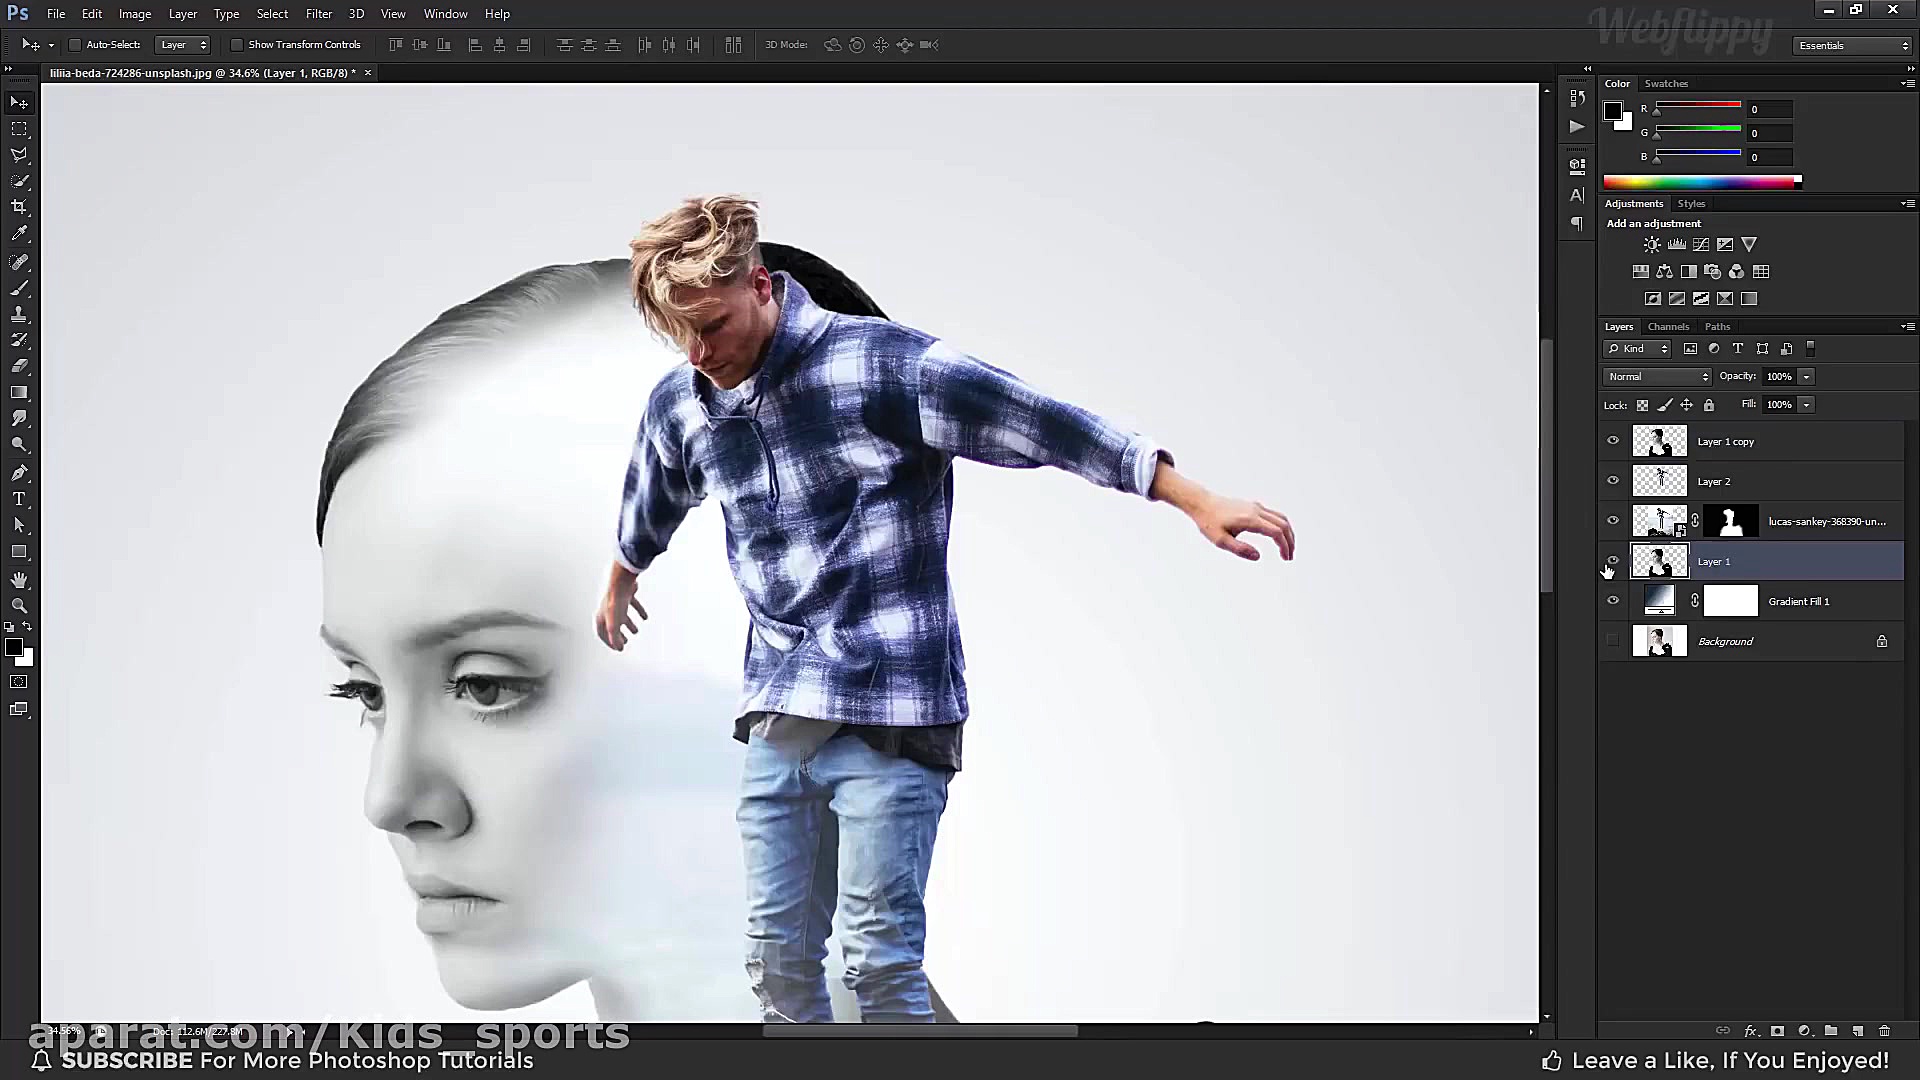Enable the Auto-Select checkbox
The height and width of the screenshot is (1080, 1920).
[75, 45]
